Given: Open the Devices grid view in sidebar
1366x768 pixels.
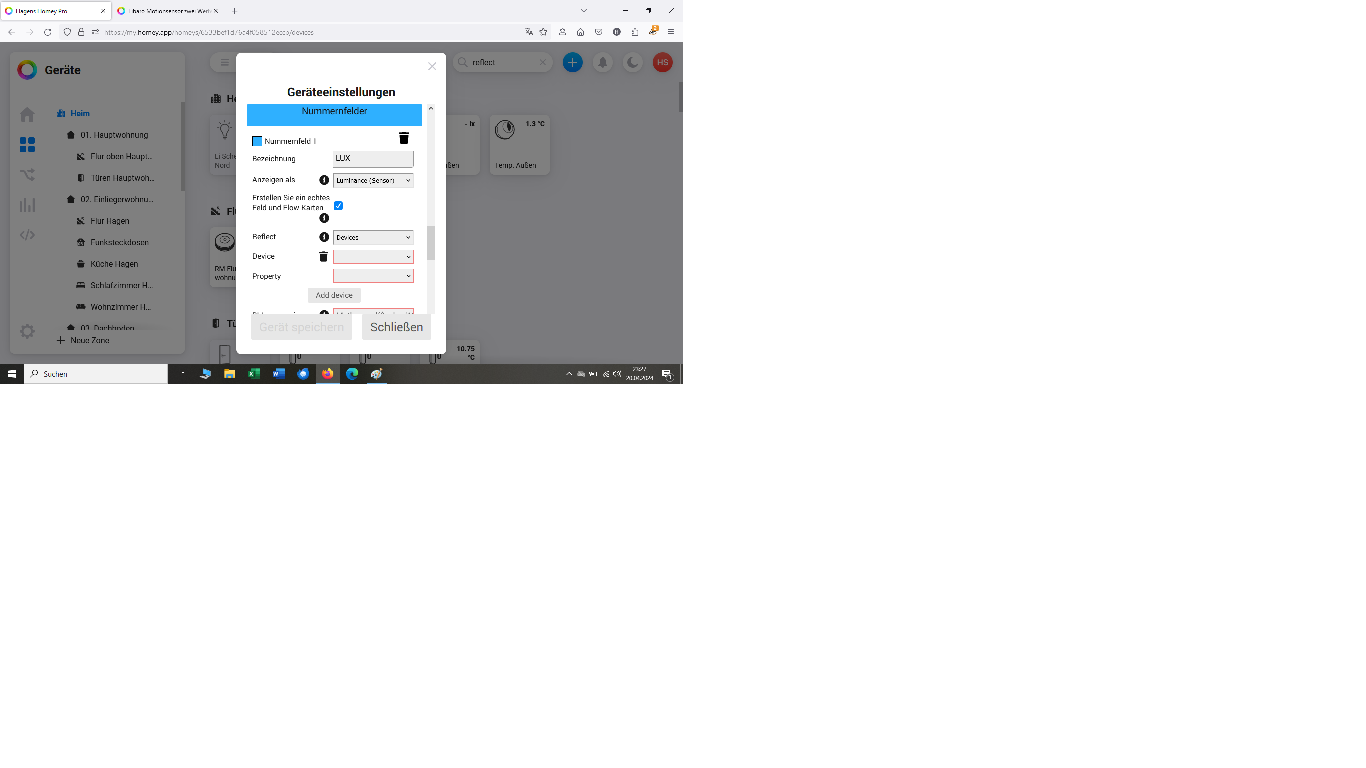Looking at the screenshot, I should [27, 145].
